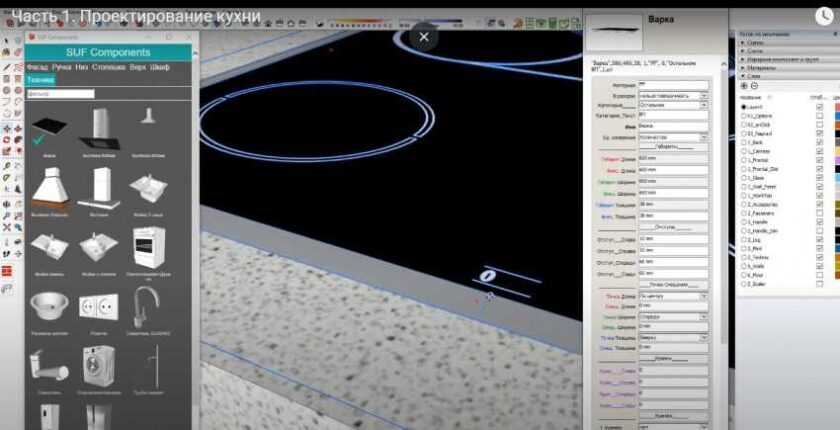Click the round sink component icon
This screenshot has width=840, height=430.
click(x=50, y=304)
